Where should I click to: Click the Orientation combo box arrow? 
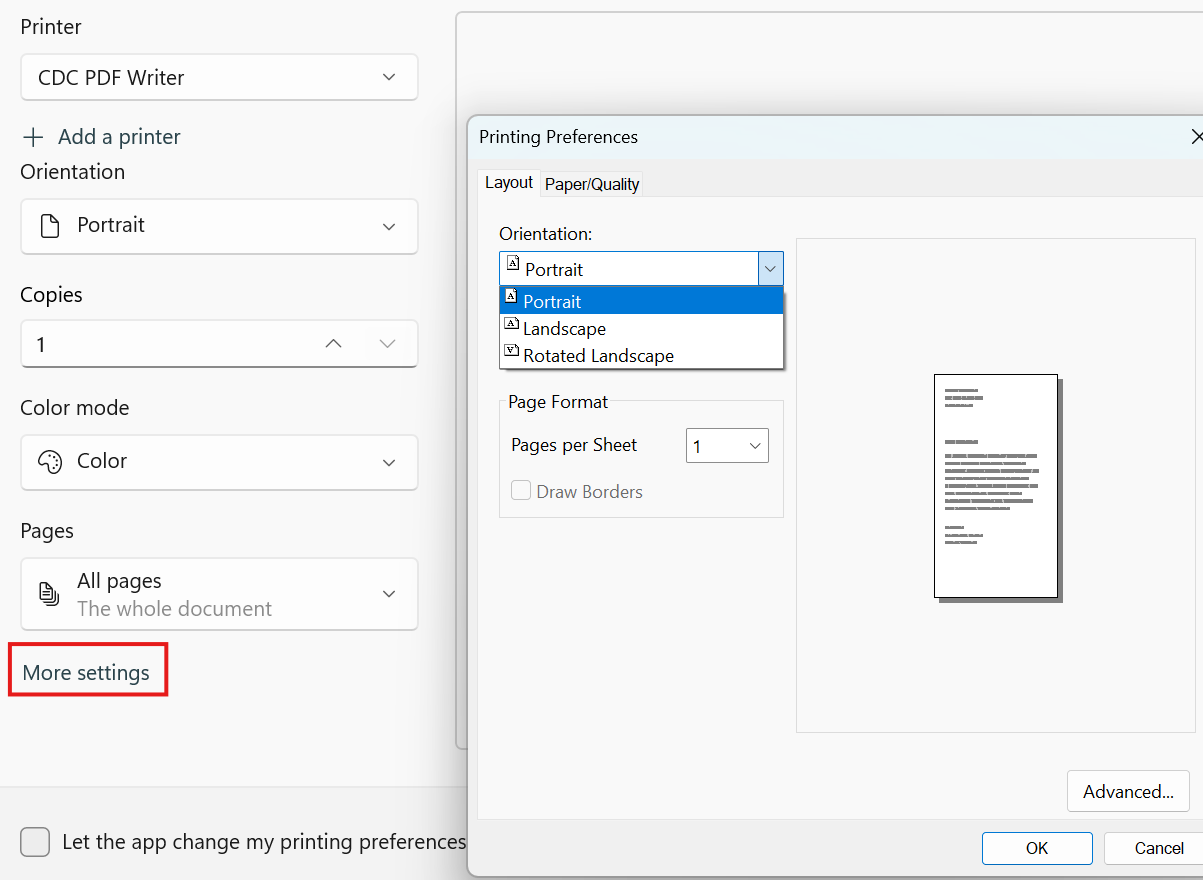coord(770,268)
